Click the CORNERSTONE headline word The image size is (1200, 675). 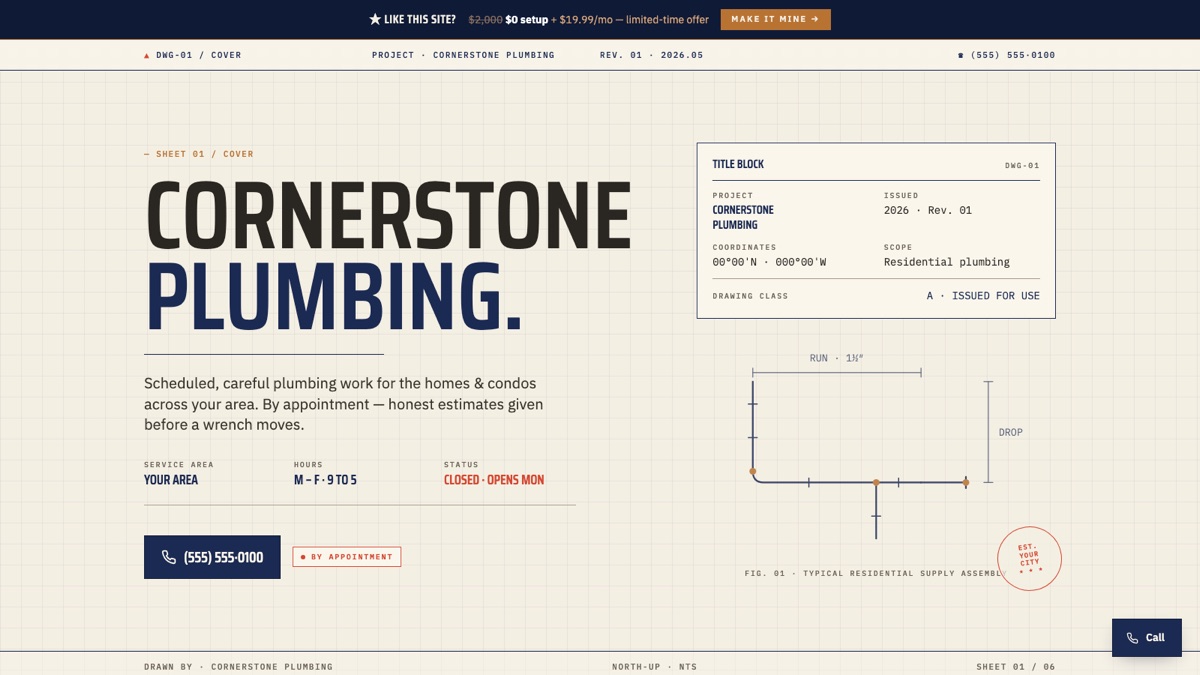point(389,215)
